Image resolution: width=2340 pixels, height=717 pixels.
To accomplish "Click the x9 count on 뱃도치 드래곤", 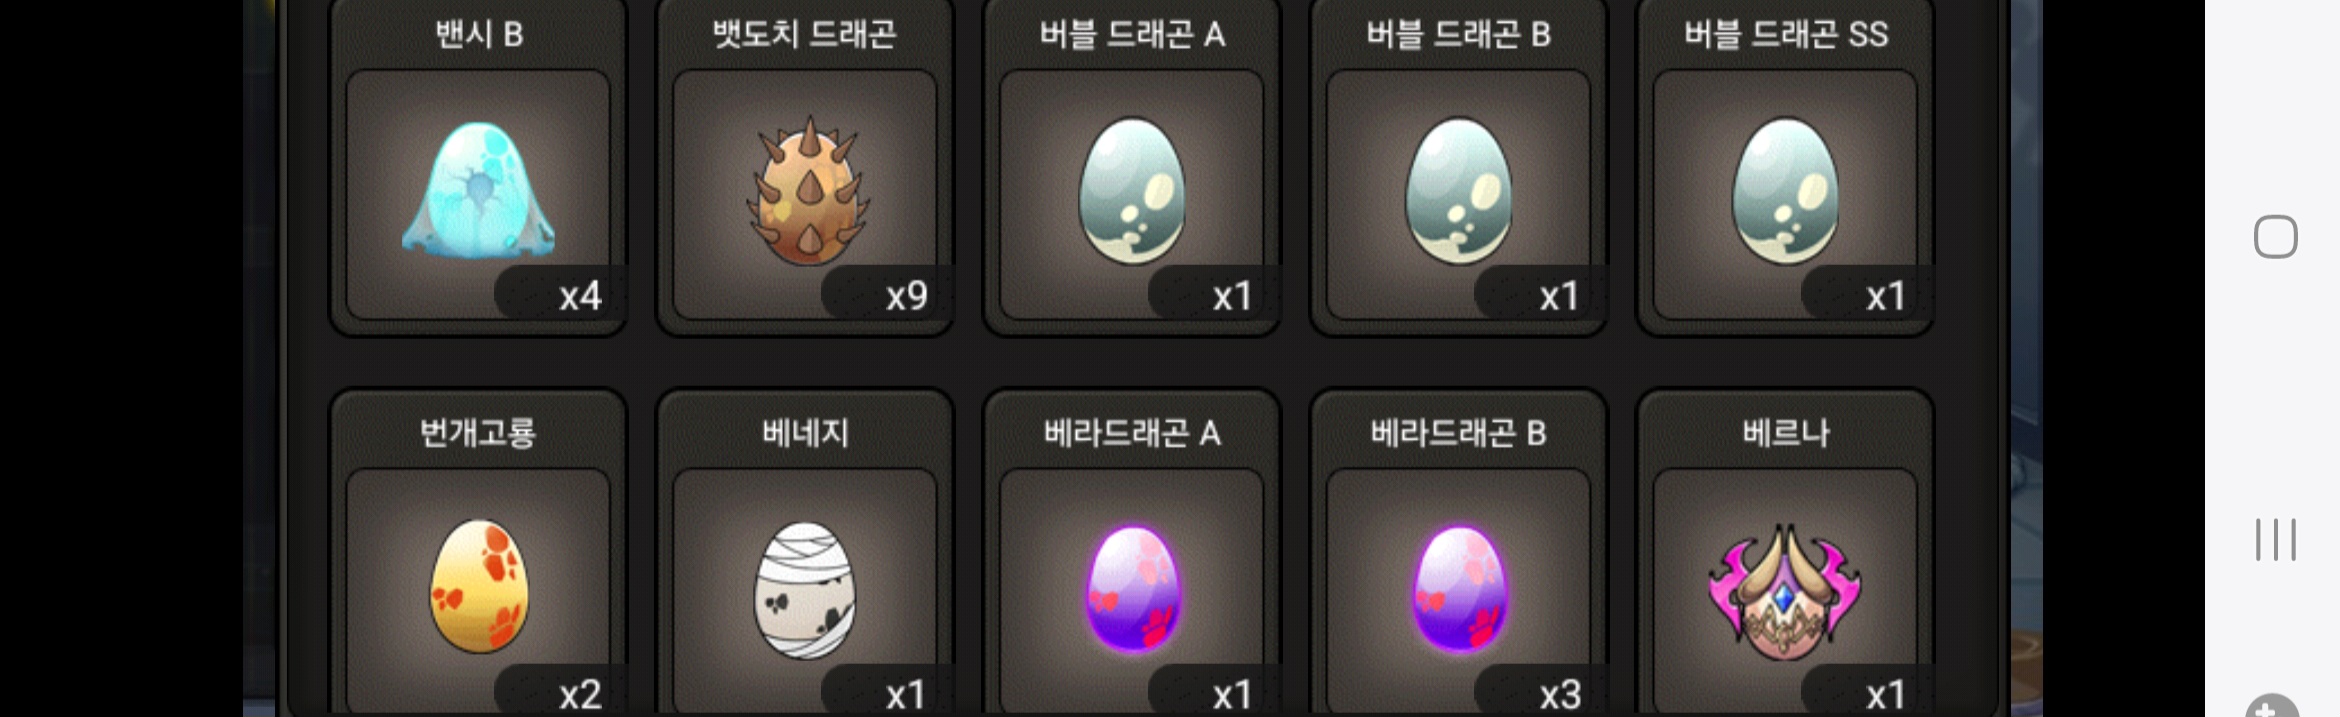I will pos(906,296).
